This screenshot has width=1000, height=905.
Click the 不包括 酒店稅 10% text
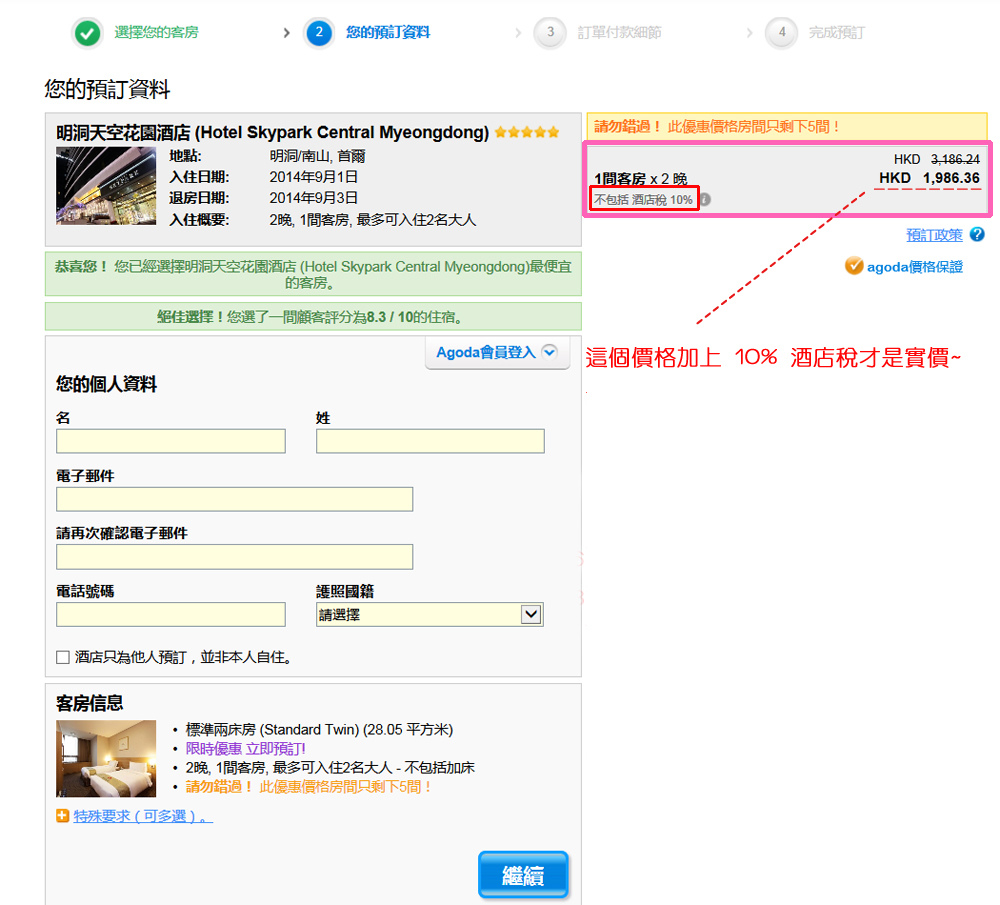[643, 200]
